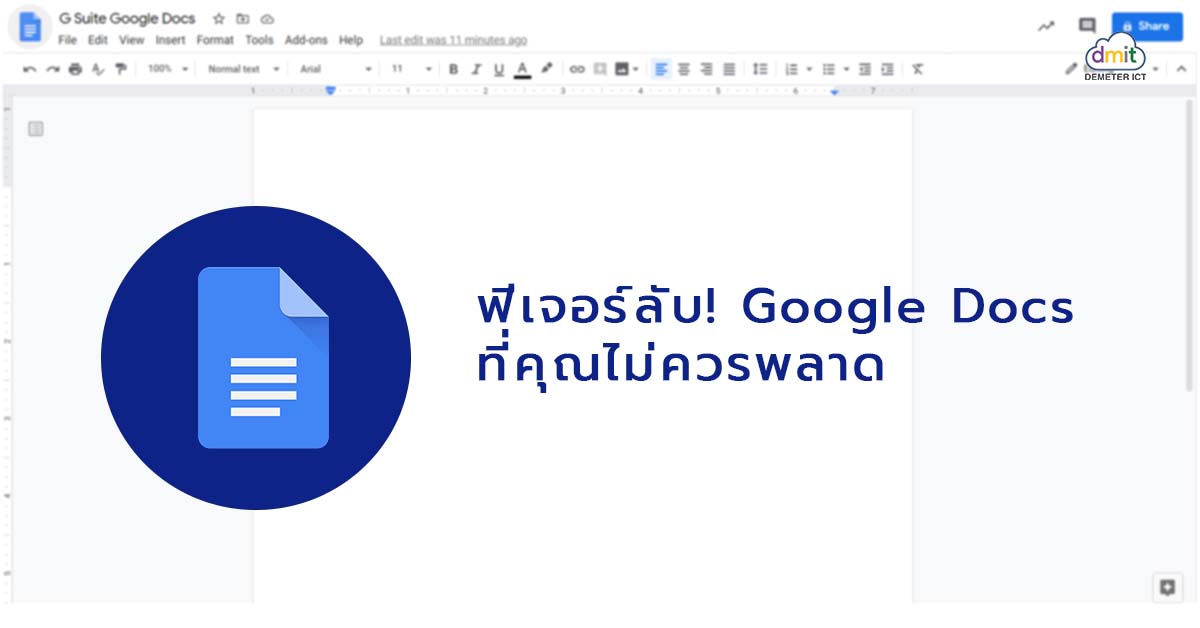Toggle bold formatting
Viewport: 1200px width, 628px height.
click(x=453, y=69)
